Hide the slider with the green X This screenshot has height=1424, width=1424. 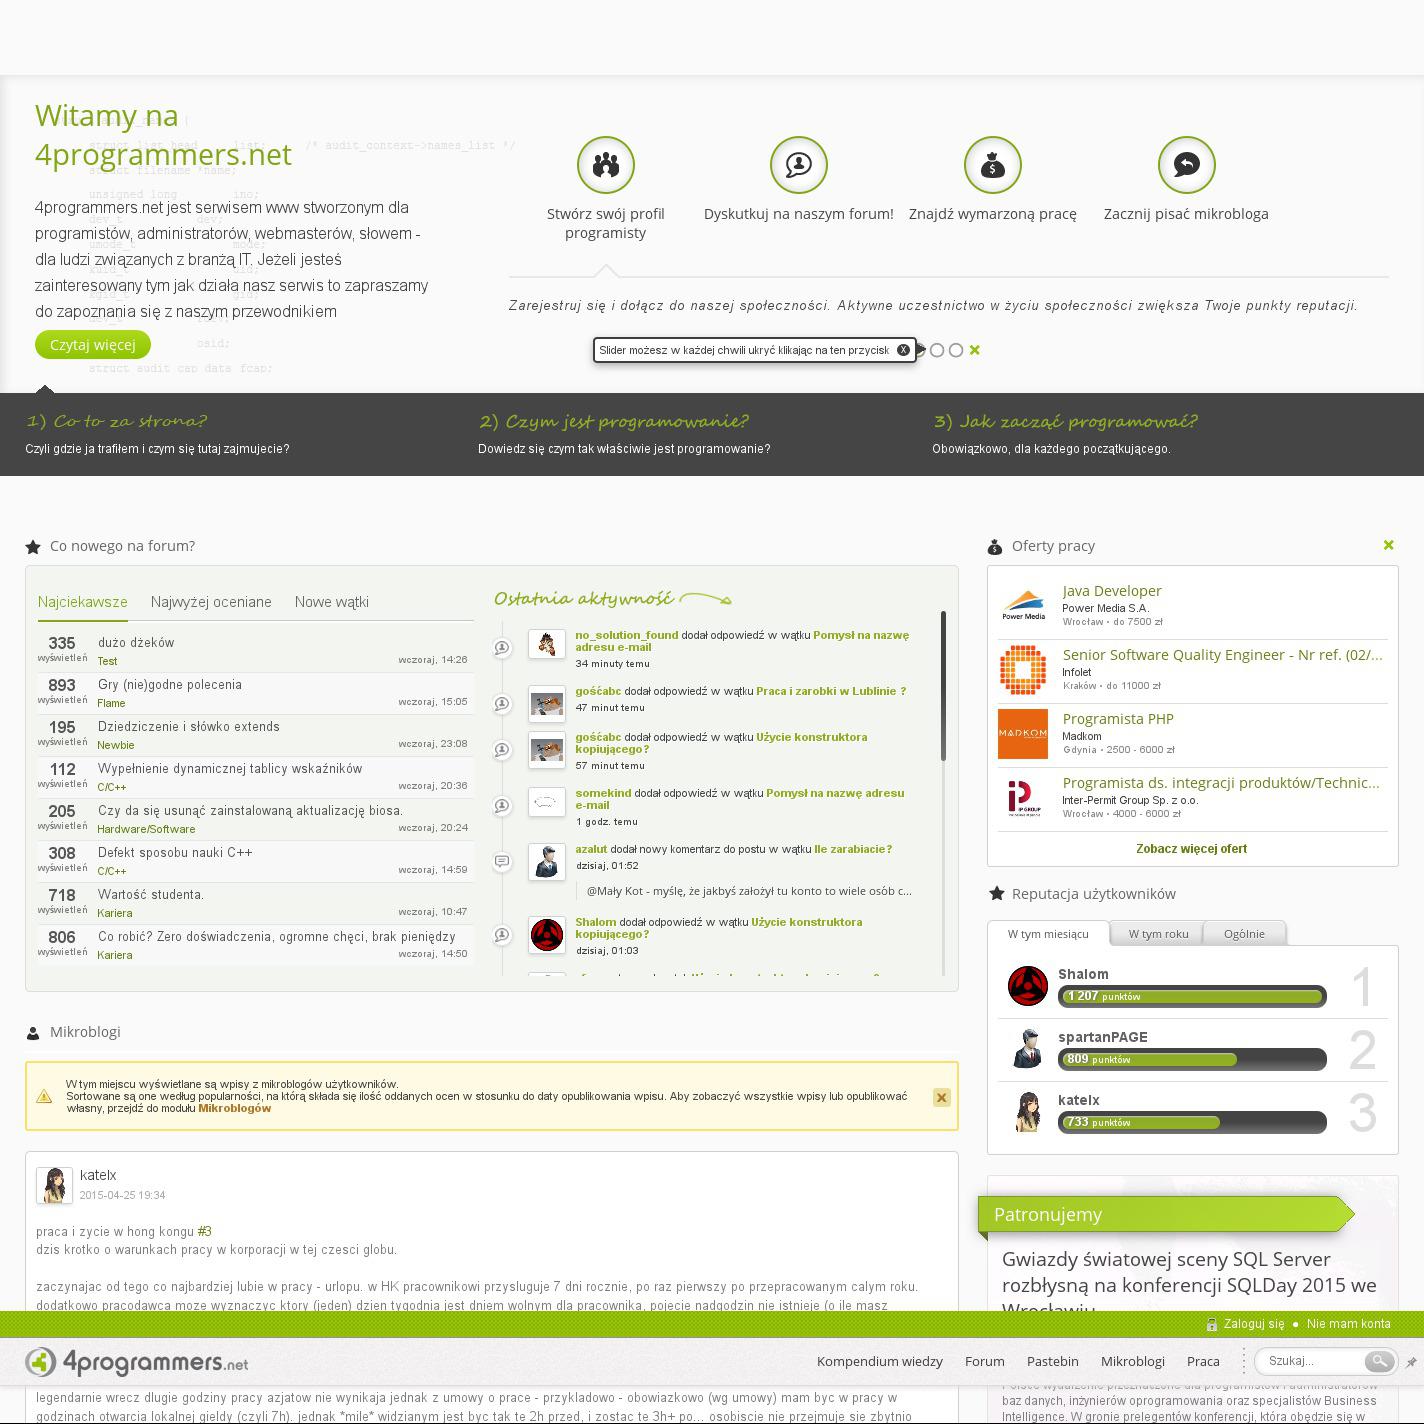tap(975, 350)
